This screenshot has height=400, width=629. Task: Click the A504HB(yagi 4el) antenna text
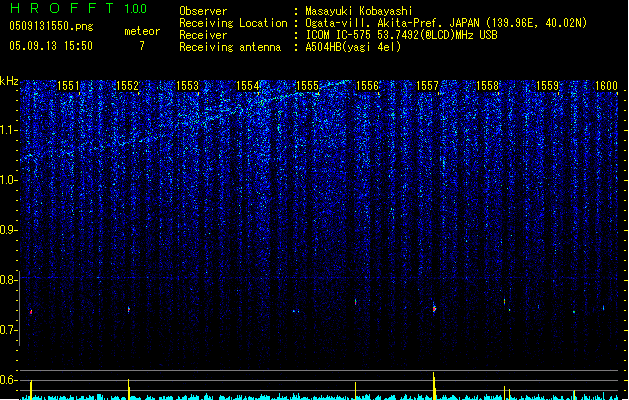353,47
